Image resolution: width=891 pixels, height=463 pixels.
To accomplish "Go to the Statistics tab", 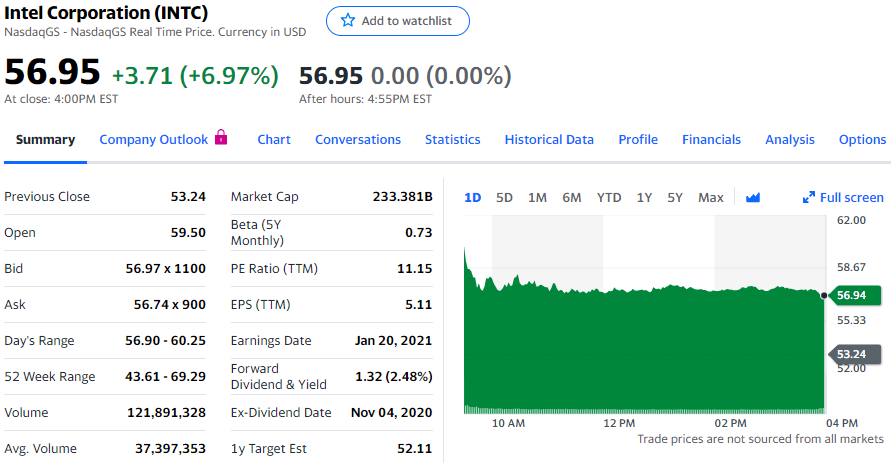I will 452,140.
